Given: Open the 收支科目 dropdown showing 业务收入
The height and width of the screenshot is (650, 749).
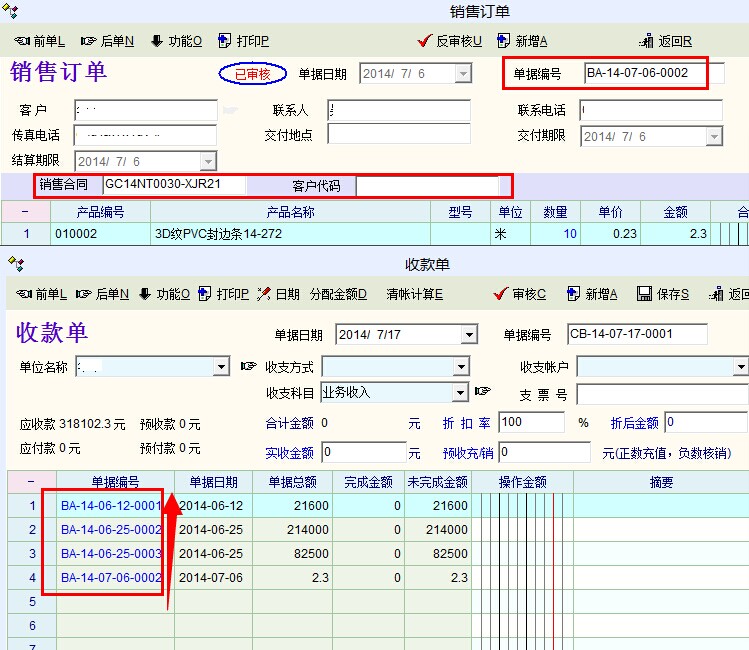Looking at the screenshot, I should (x=460, y=392).
